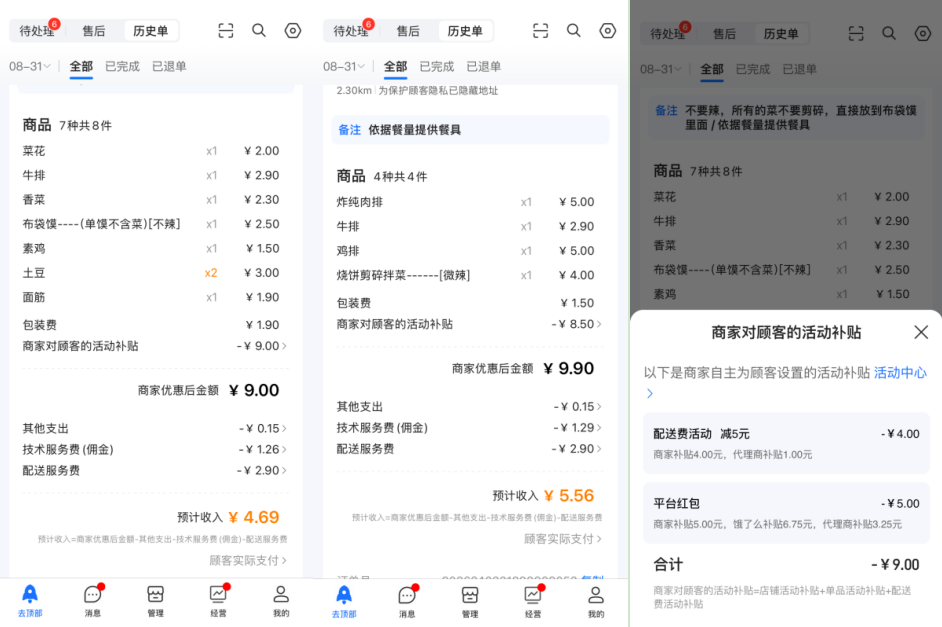Expand the 08-31 date dropdown in left panel
This screenshot has height=627, width=942.
click(x=29, y=66)
